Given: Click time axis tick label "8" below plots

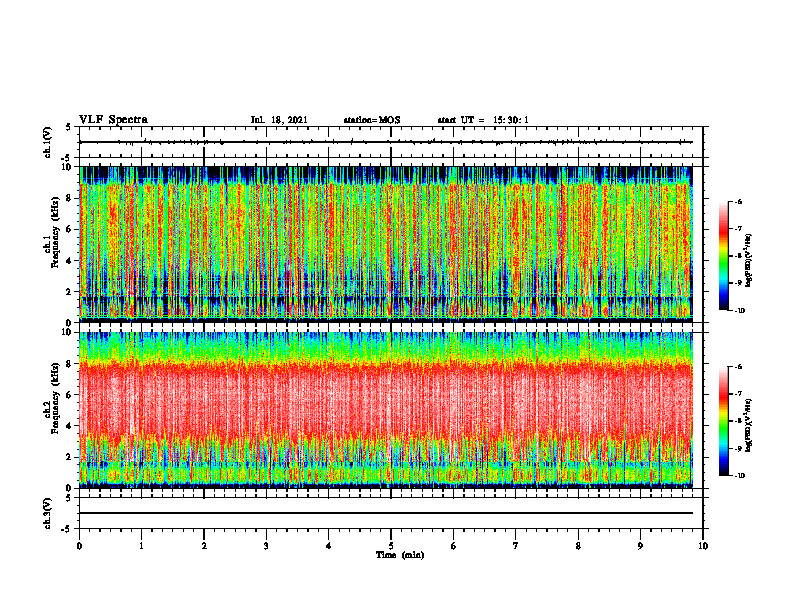Looking at the screenshot, I should coord(578,546).
